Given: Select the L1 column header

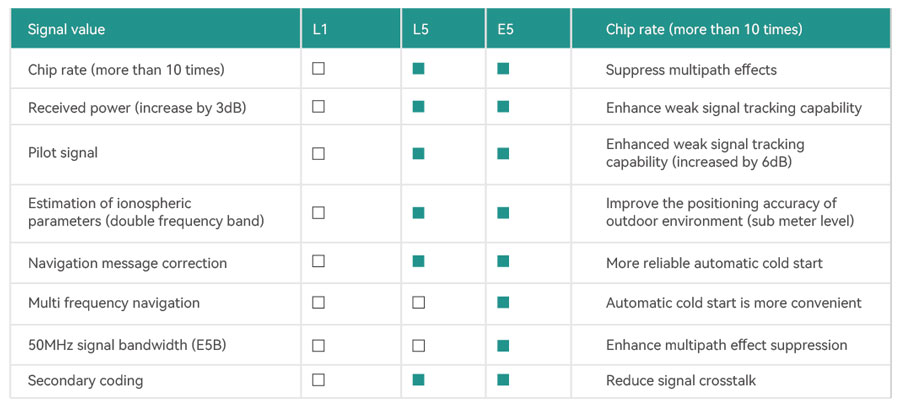Looking at the screenshot, I should (320, 29).
